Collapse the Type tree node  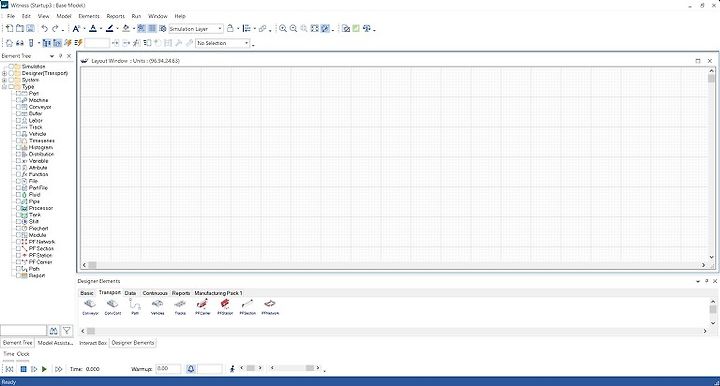coord(5,87)
